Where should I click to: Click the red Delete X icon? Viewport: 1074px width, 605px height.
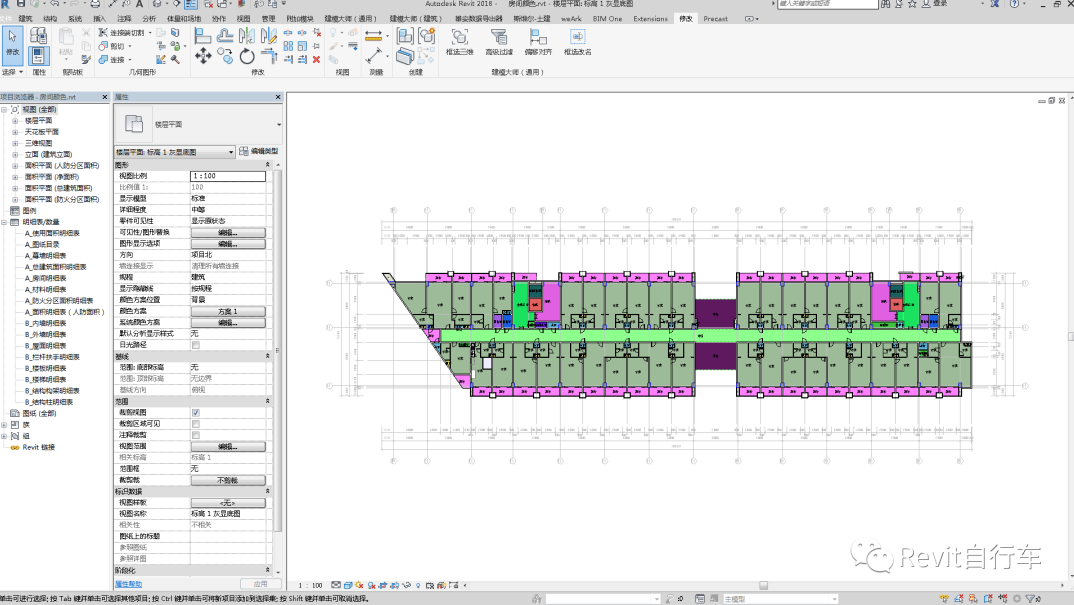(317, 59)
